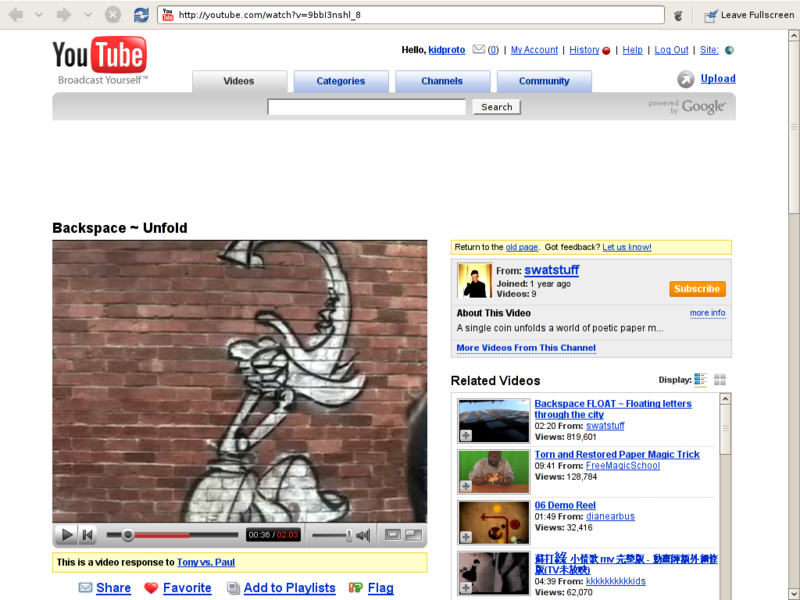
Task: Open the kidproto profile link
Action: pos(446,50)
